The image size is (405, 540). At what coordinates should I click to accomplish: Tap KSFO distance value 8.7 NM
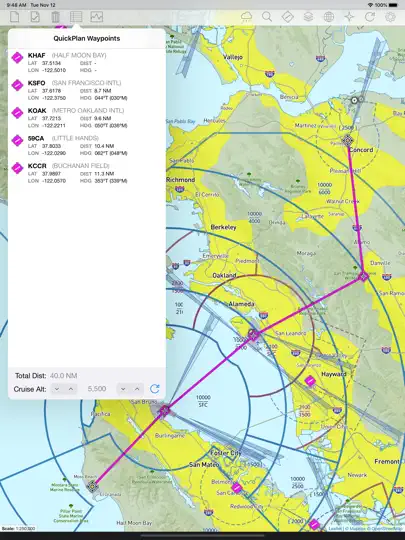tap(102, 91)
